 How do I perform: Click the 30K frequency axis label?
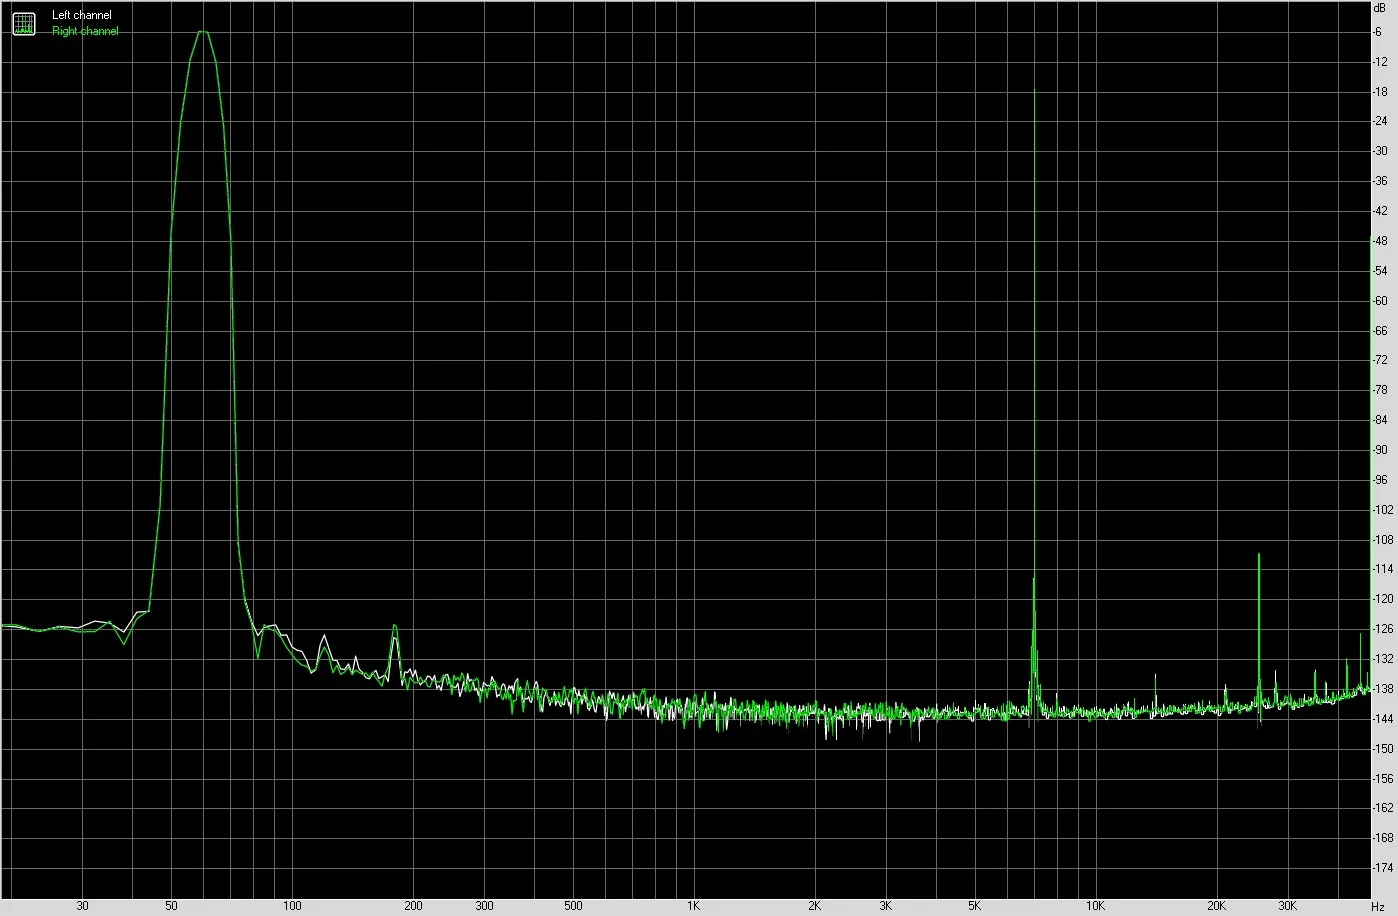[x=1287, y=907]
